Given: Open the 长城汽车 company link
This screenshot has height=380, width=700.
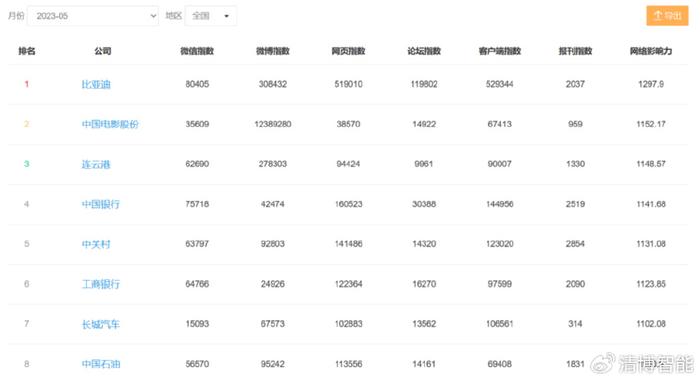Looking at the screenshot, I should tap(100, 324).
